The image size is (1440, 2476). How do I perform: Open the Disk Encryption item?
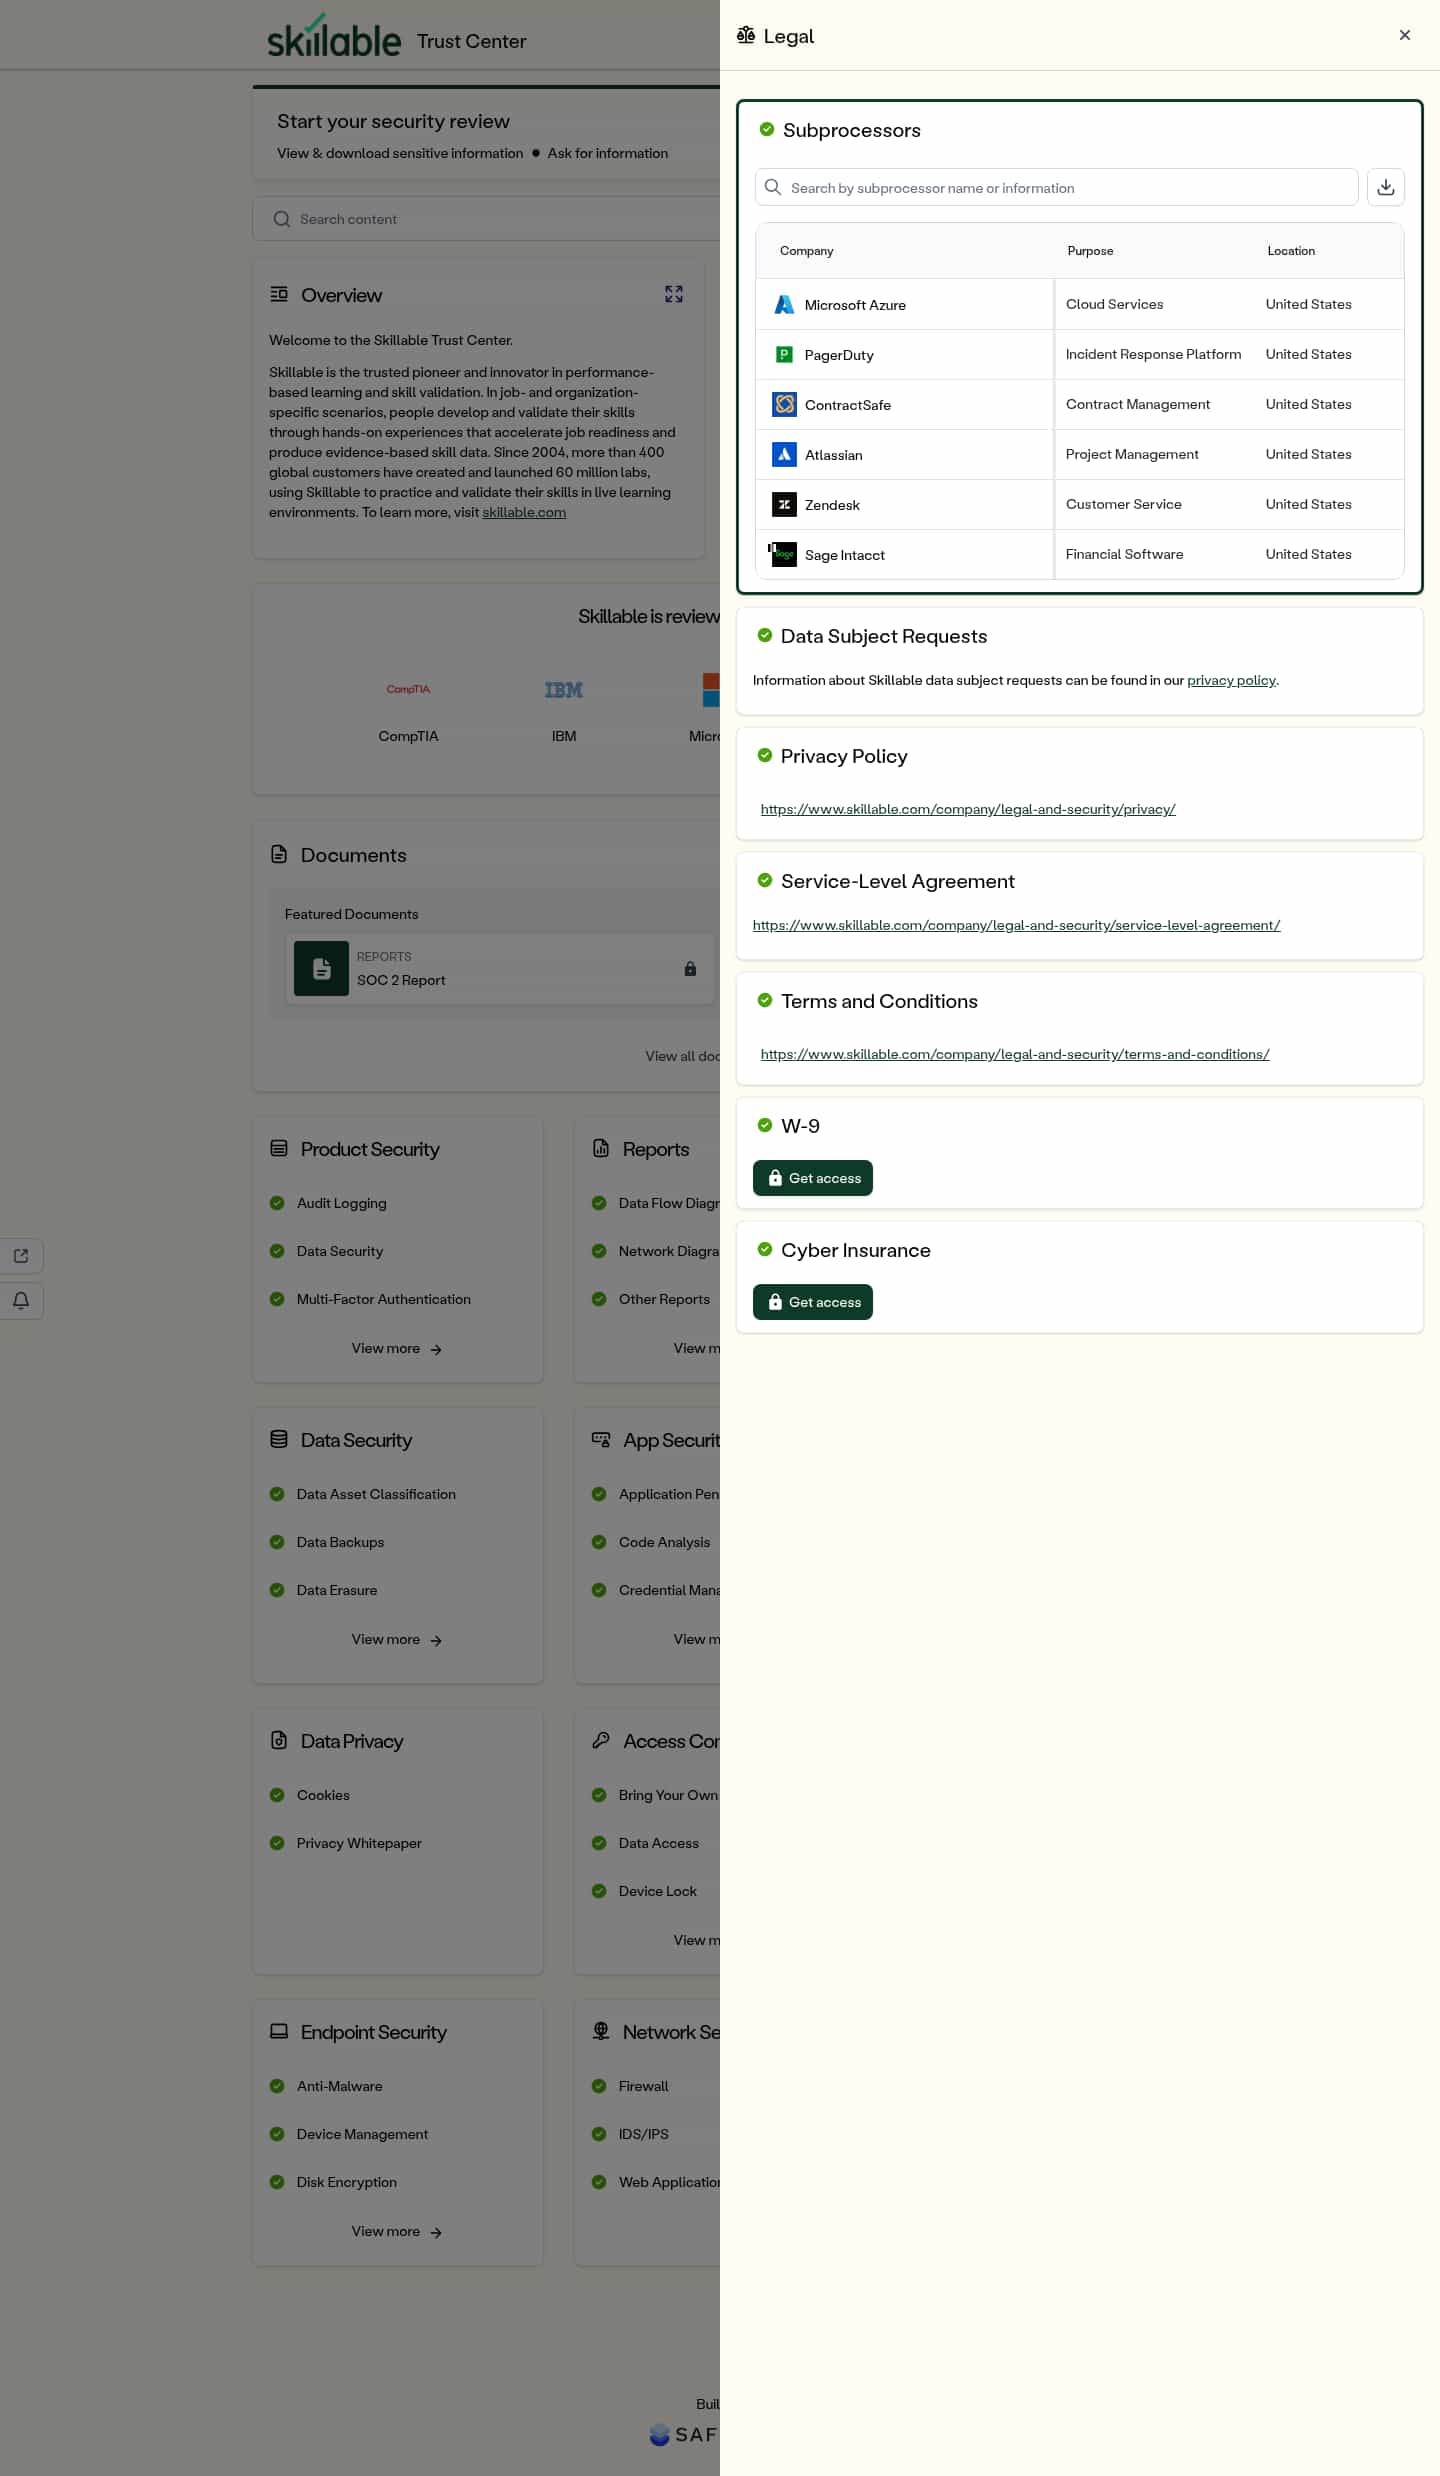click(x=346, y=2182)
